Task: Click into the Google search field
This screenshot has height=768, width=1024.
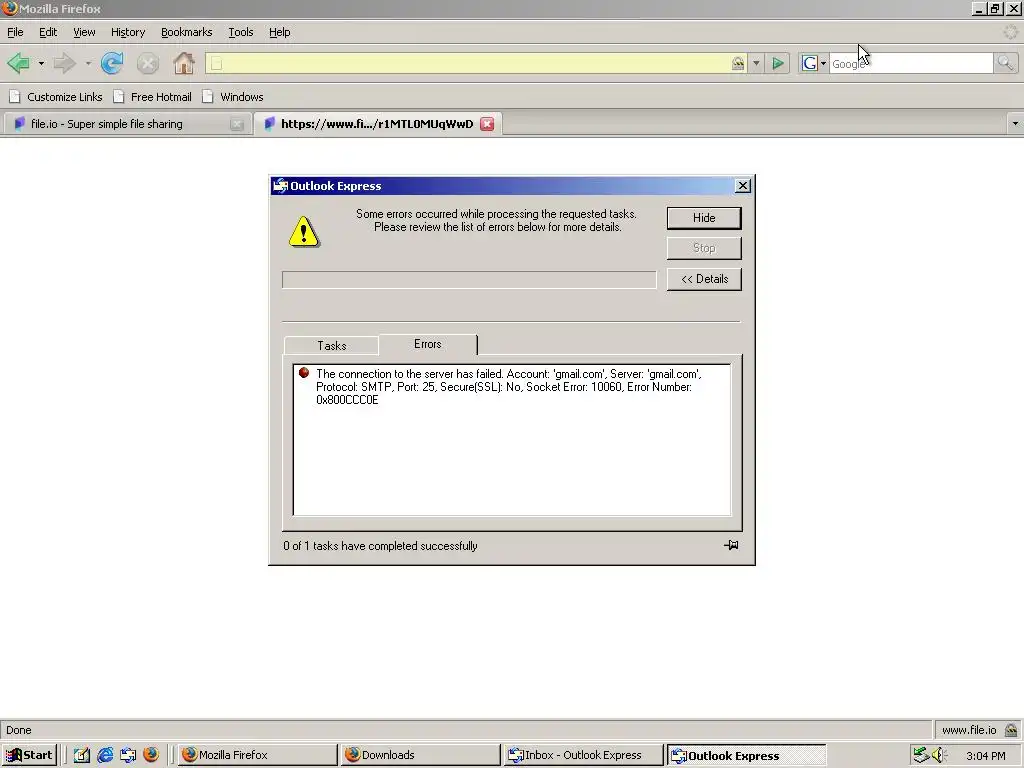Action: (911, 63)
